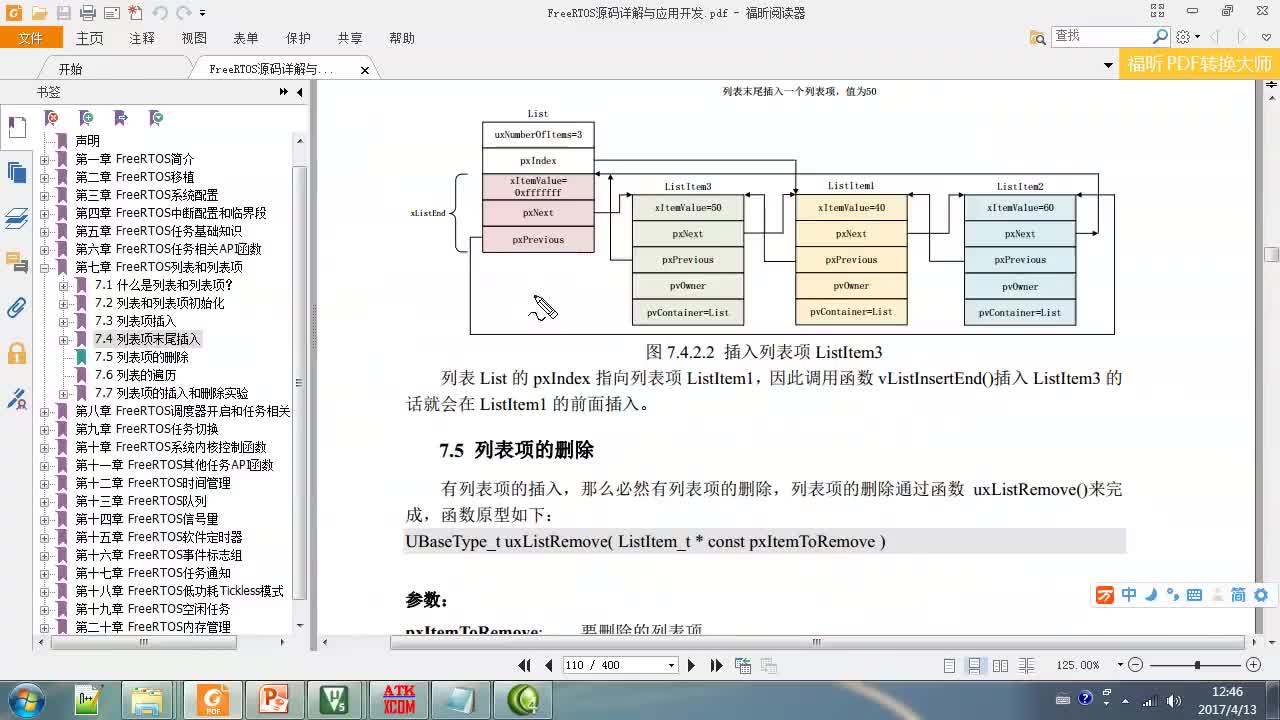Open the 文件 menu
The width and height of the screenshot is (1280, 720).
pyautogui.click(x=31, y=38)
